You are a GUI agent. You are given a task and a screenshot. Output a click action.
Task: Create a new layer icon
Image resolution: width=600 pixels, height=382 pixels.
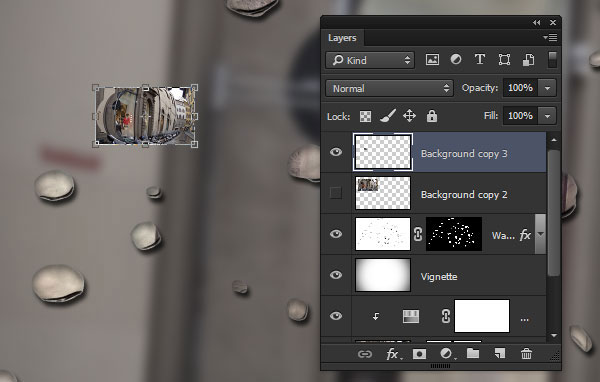500,354
